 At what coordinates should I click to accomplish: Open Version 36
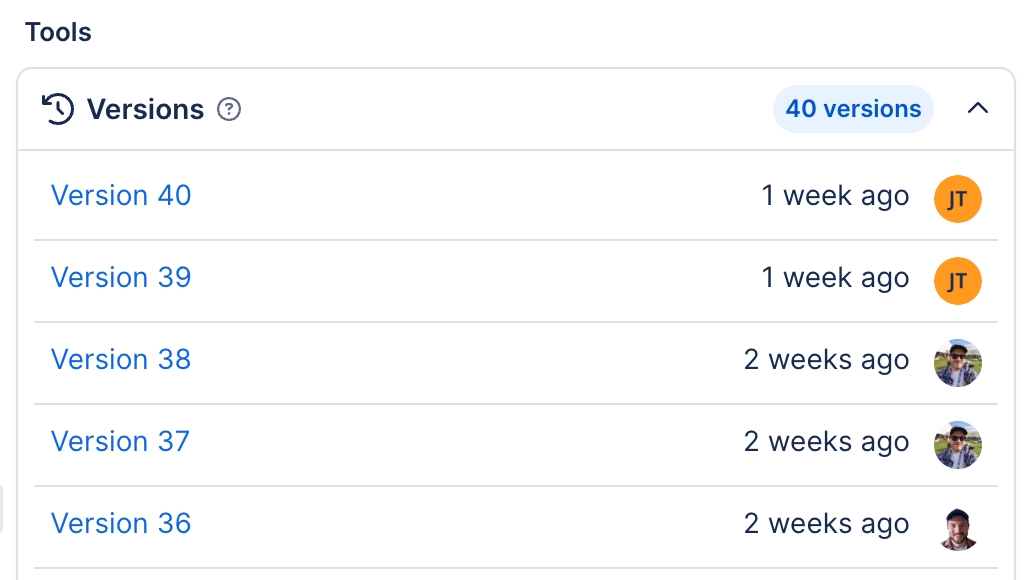click(120, 524)
